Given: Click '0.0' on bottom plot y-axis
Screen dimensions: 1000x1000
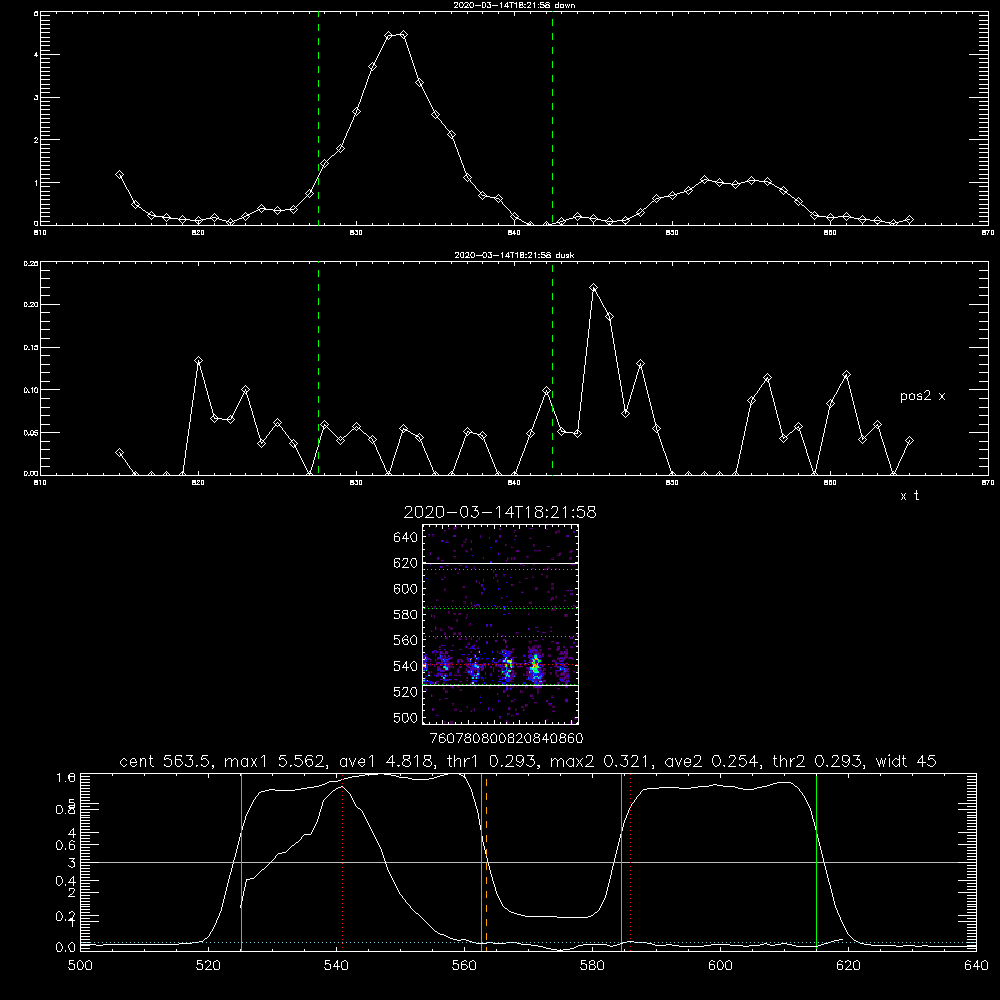Looking at the screenshot, I should click(x=66, y=947).
